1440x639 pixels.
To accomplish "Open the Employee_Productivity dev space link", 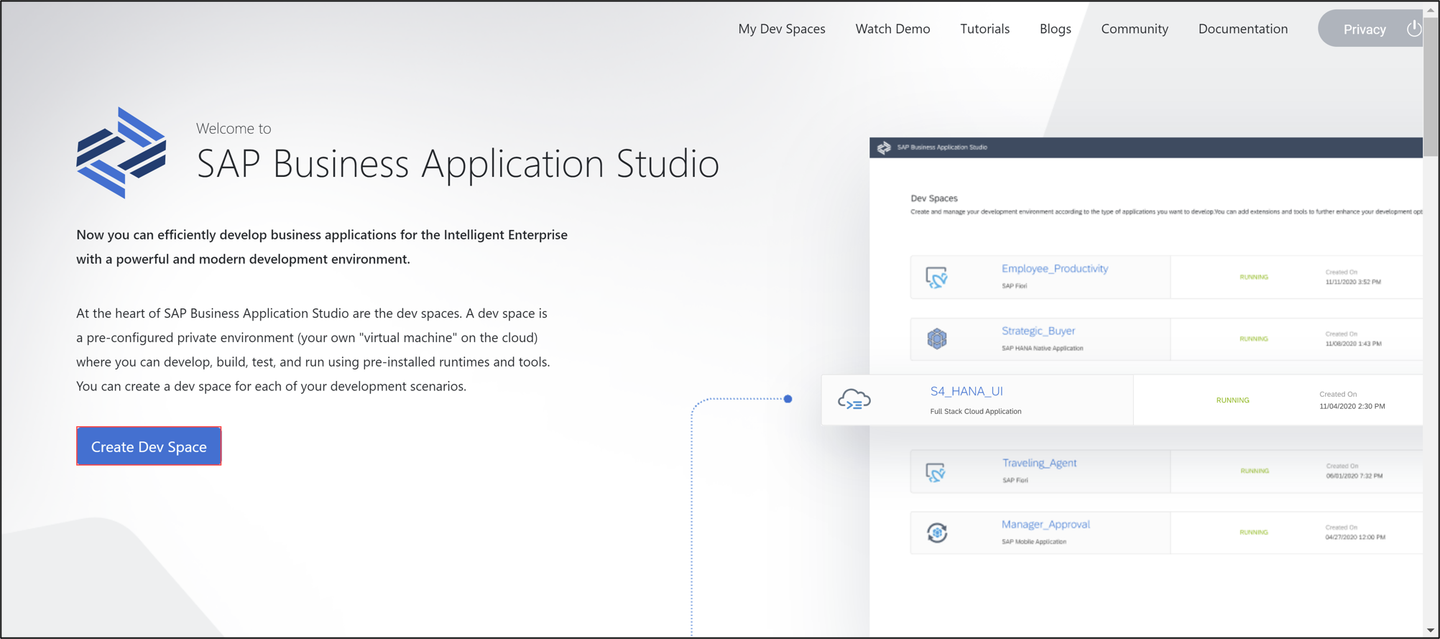I will point(1055,269).
